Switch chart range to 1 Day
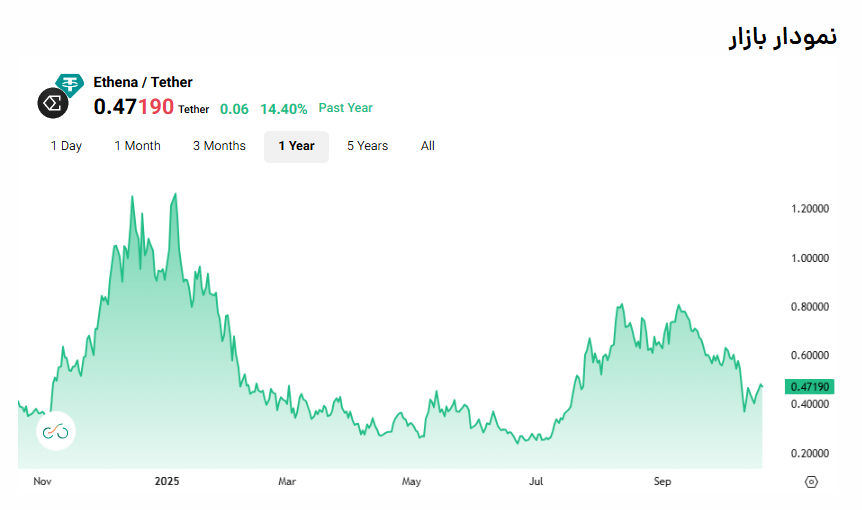This screenshot has width=862, height=510. click(x=66, y=146)
